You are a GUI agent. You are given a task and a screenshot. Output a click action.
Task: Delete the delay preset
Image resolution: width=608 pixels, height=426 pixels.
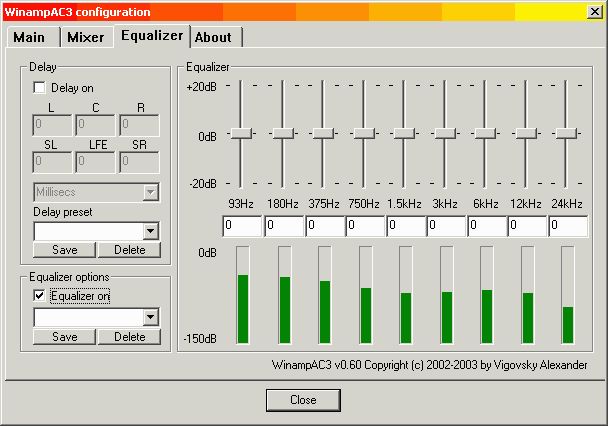tap(130, 250)
